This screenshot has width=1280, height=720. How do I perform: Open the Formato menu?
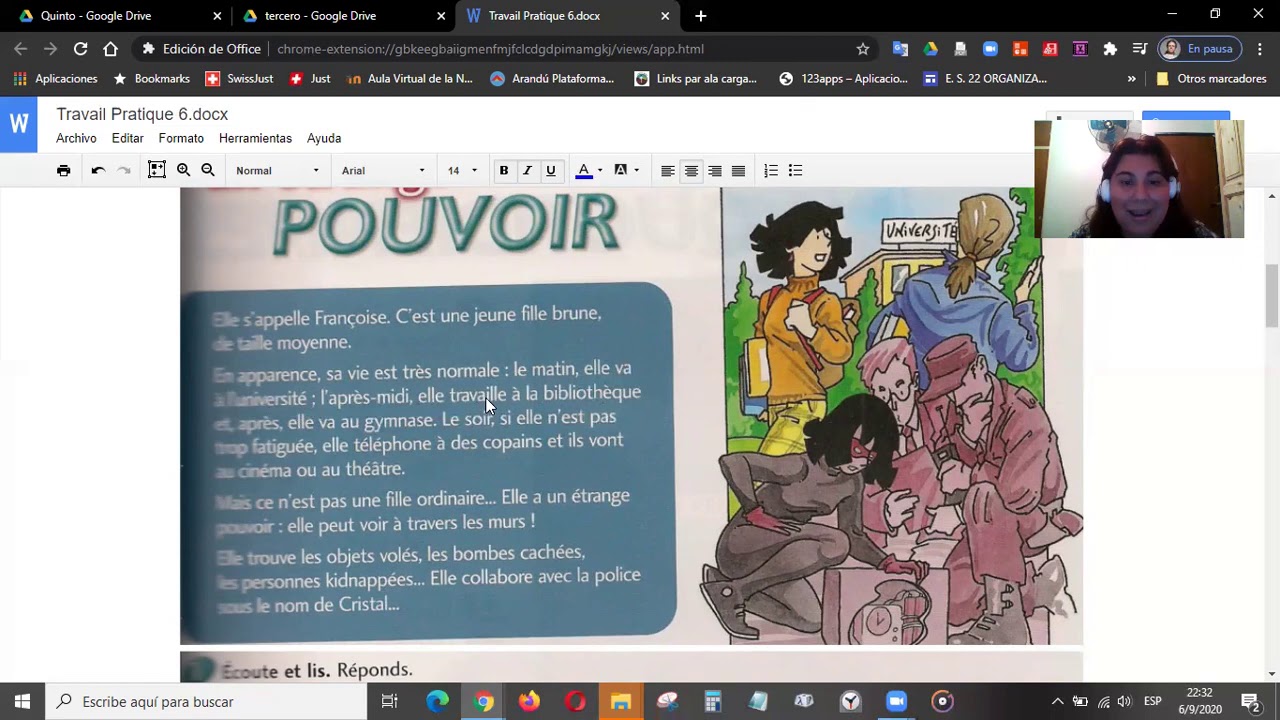(x=181, y=138)
